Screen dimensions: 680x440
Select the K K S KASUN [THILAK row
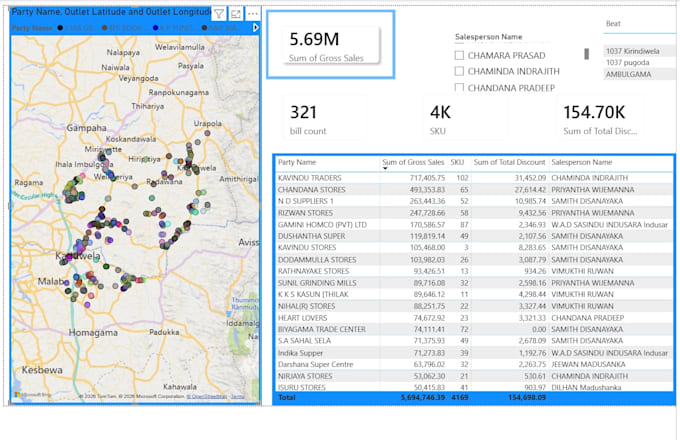[474, 294]
